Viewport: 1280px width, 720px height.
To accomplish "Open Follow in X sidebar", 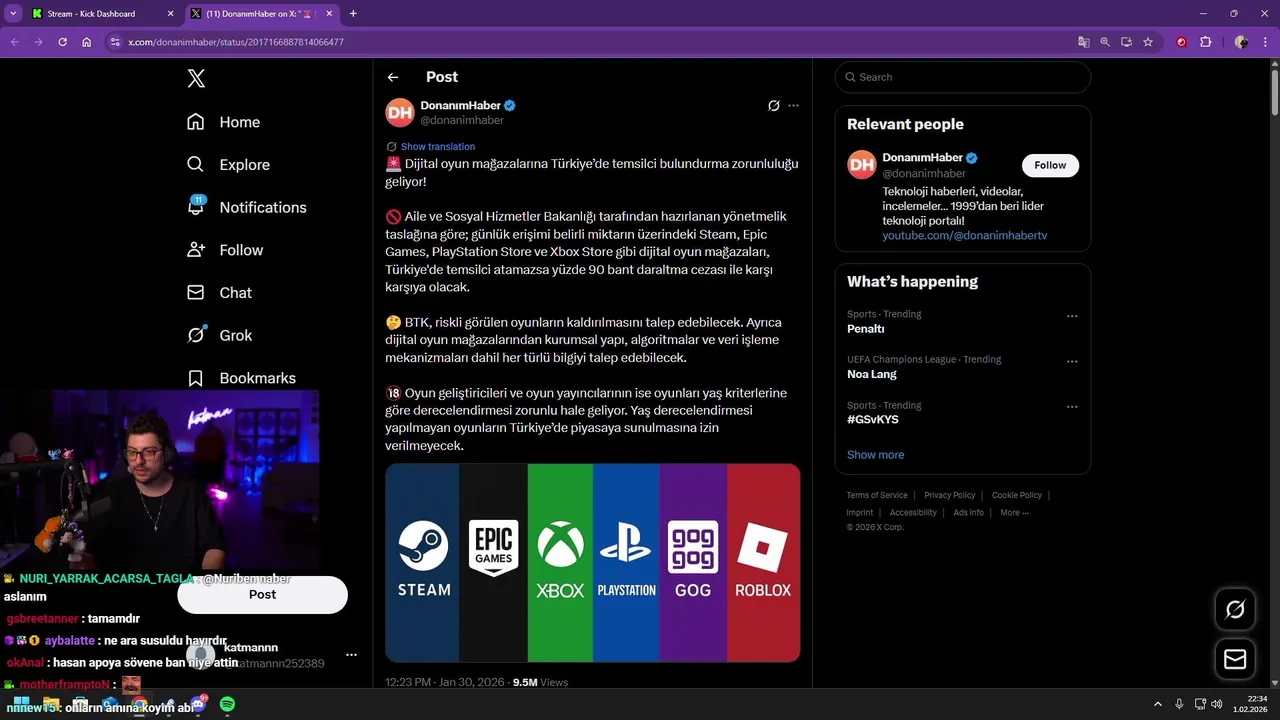I will (225, 250).
